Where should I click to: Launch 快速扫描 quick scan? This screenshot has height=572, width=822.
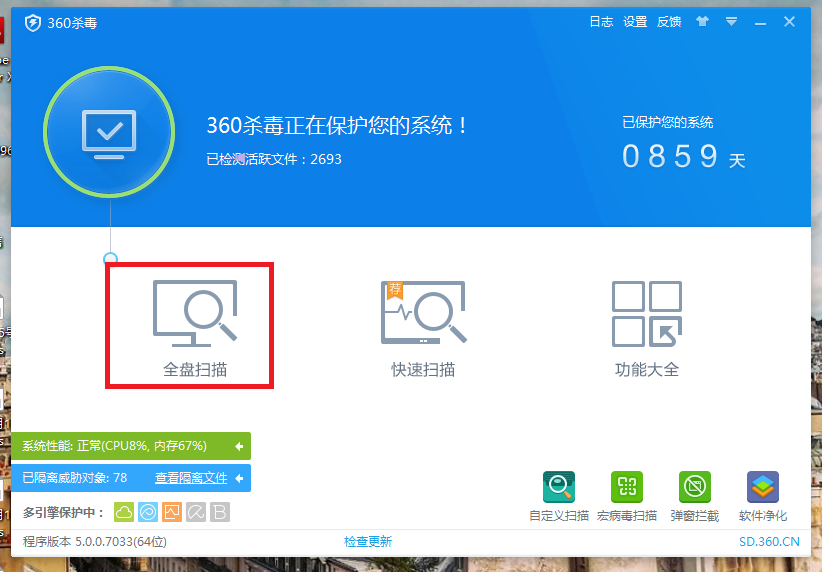pos(423,325)
